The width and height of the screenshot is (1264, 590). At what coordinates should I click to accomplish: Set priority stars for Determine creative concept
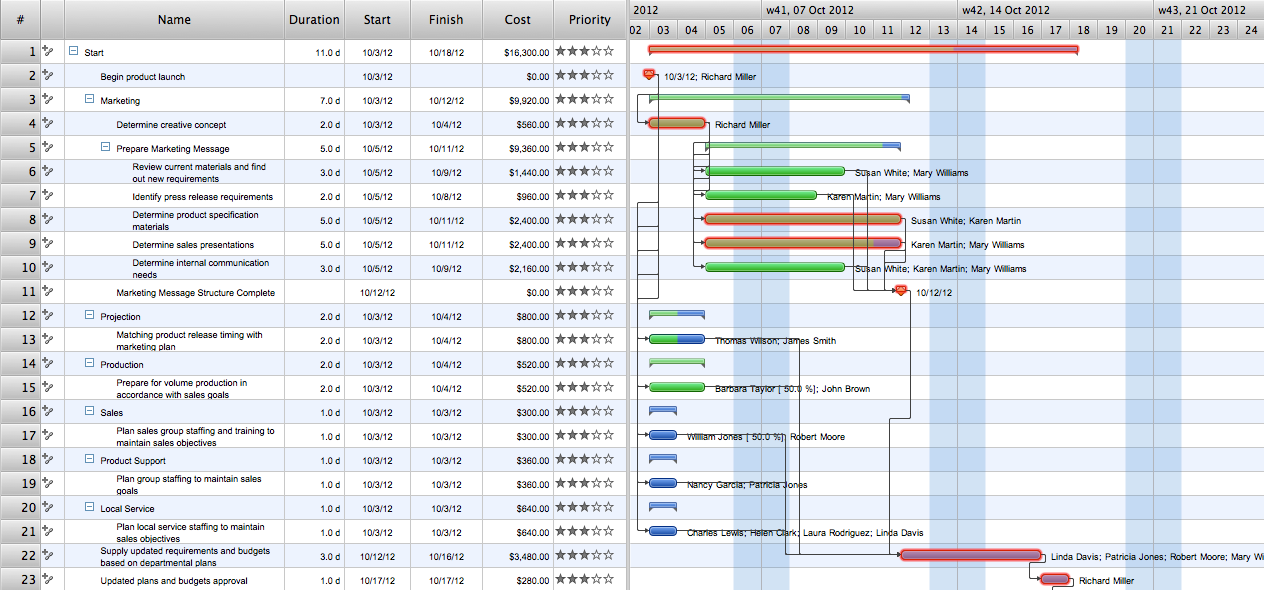pos(584,124)
